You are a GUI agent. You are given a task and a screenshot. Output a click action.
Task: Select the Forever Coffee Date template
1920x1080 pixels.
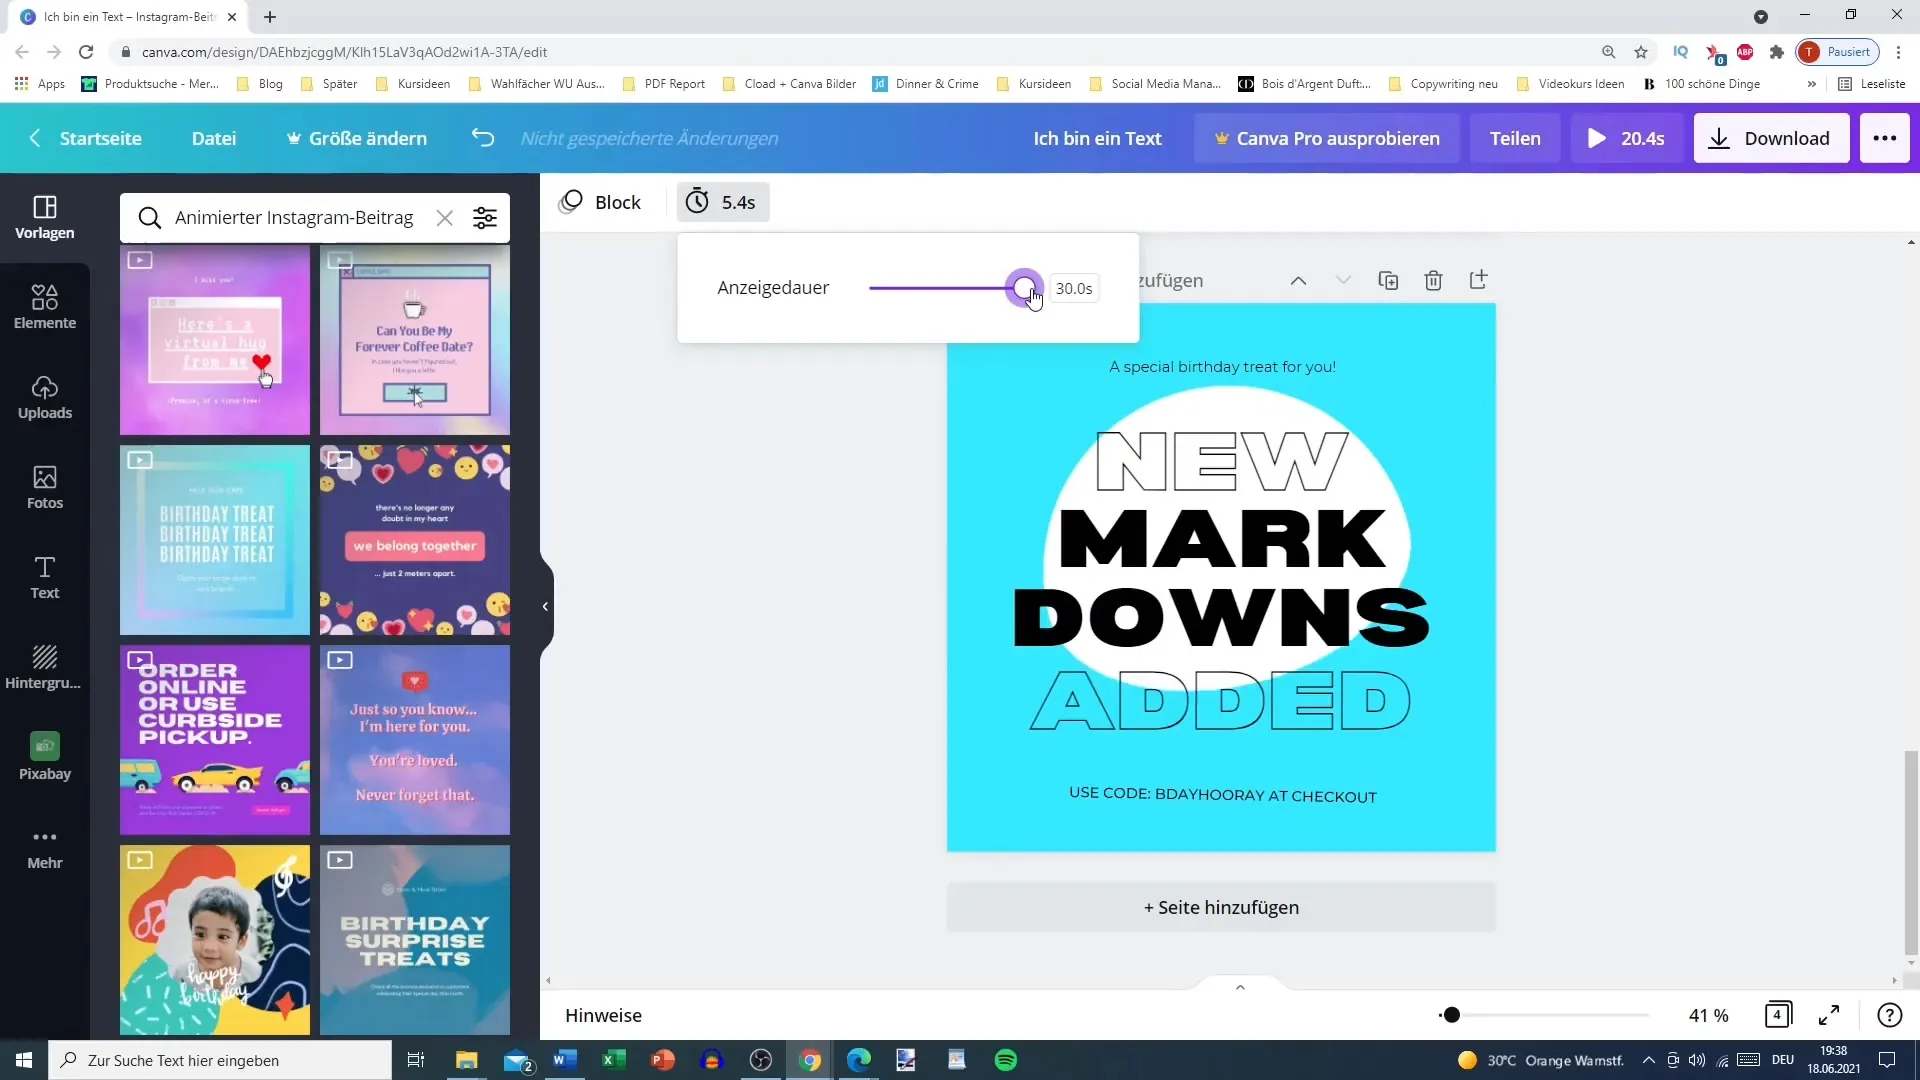(x=415, y=340)
